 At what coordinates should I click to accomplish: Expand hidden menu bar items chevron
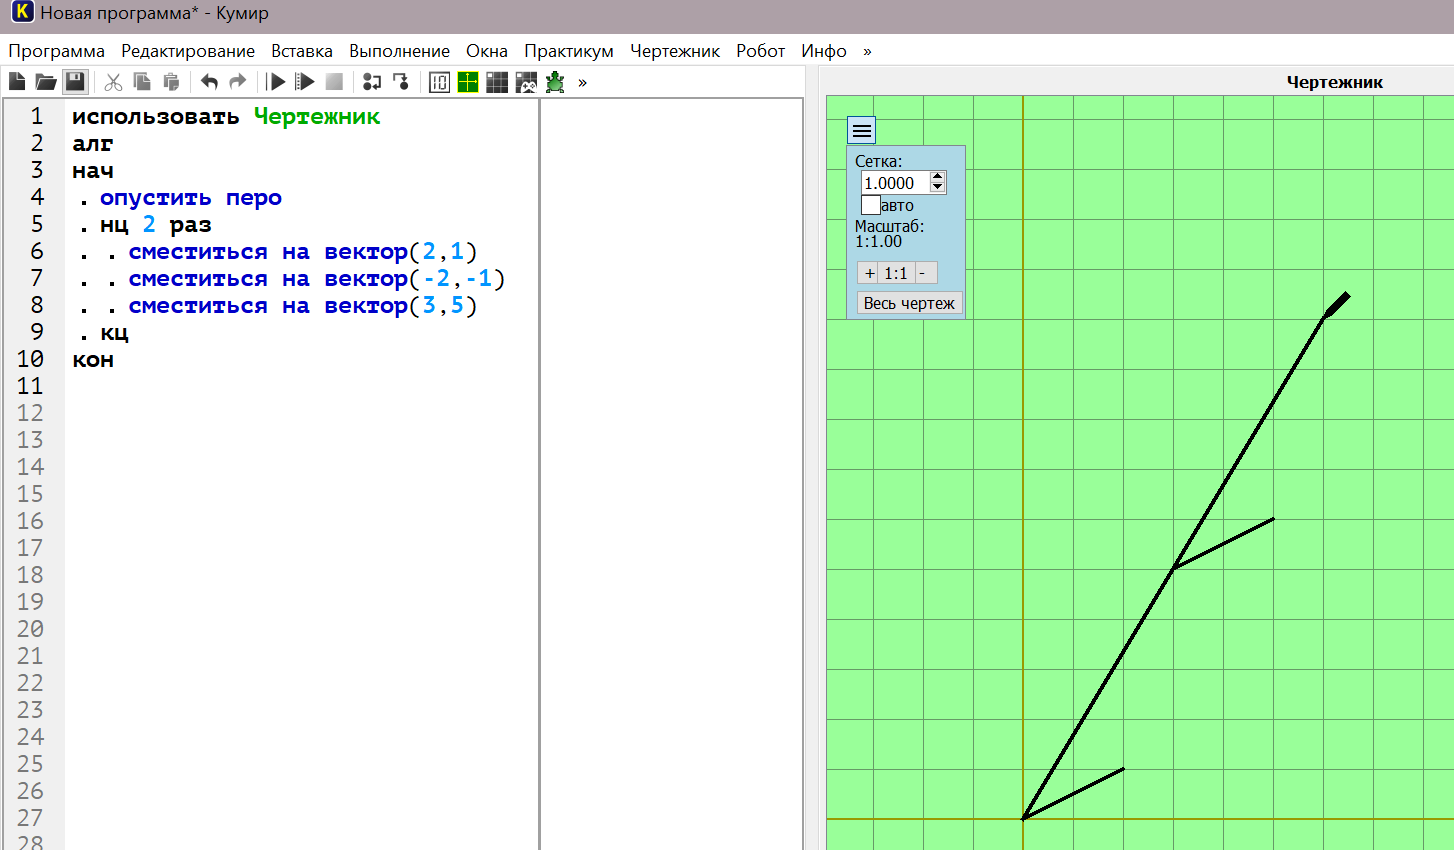pos(867,51)
